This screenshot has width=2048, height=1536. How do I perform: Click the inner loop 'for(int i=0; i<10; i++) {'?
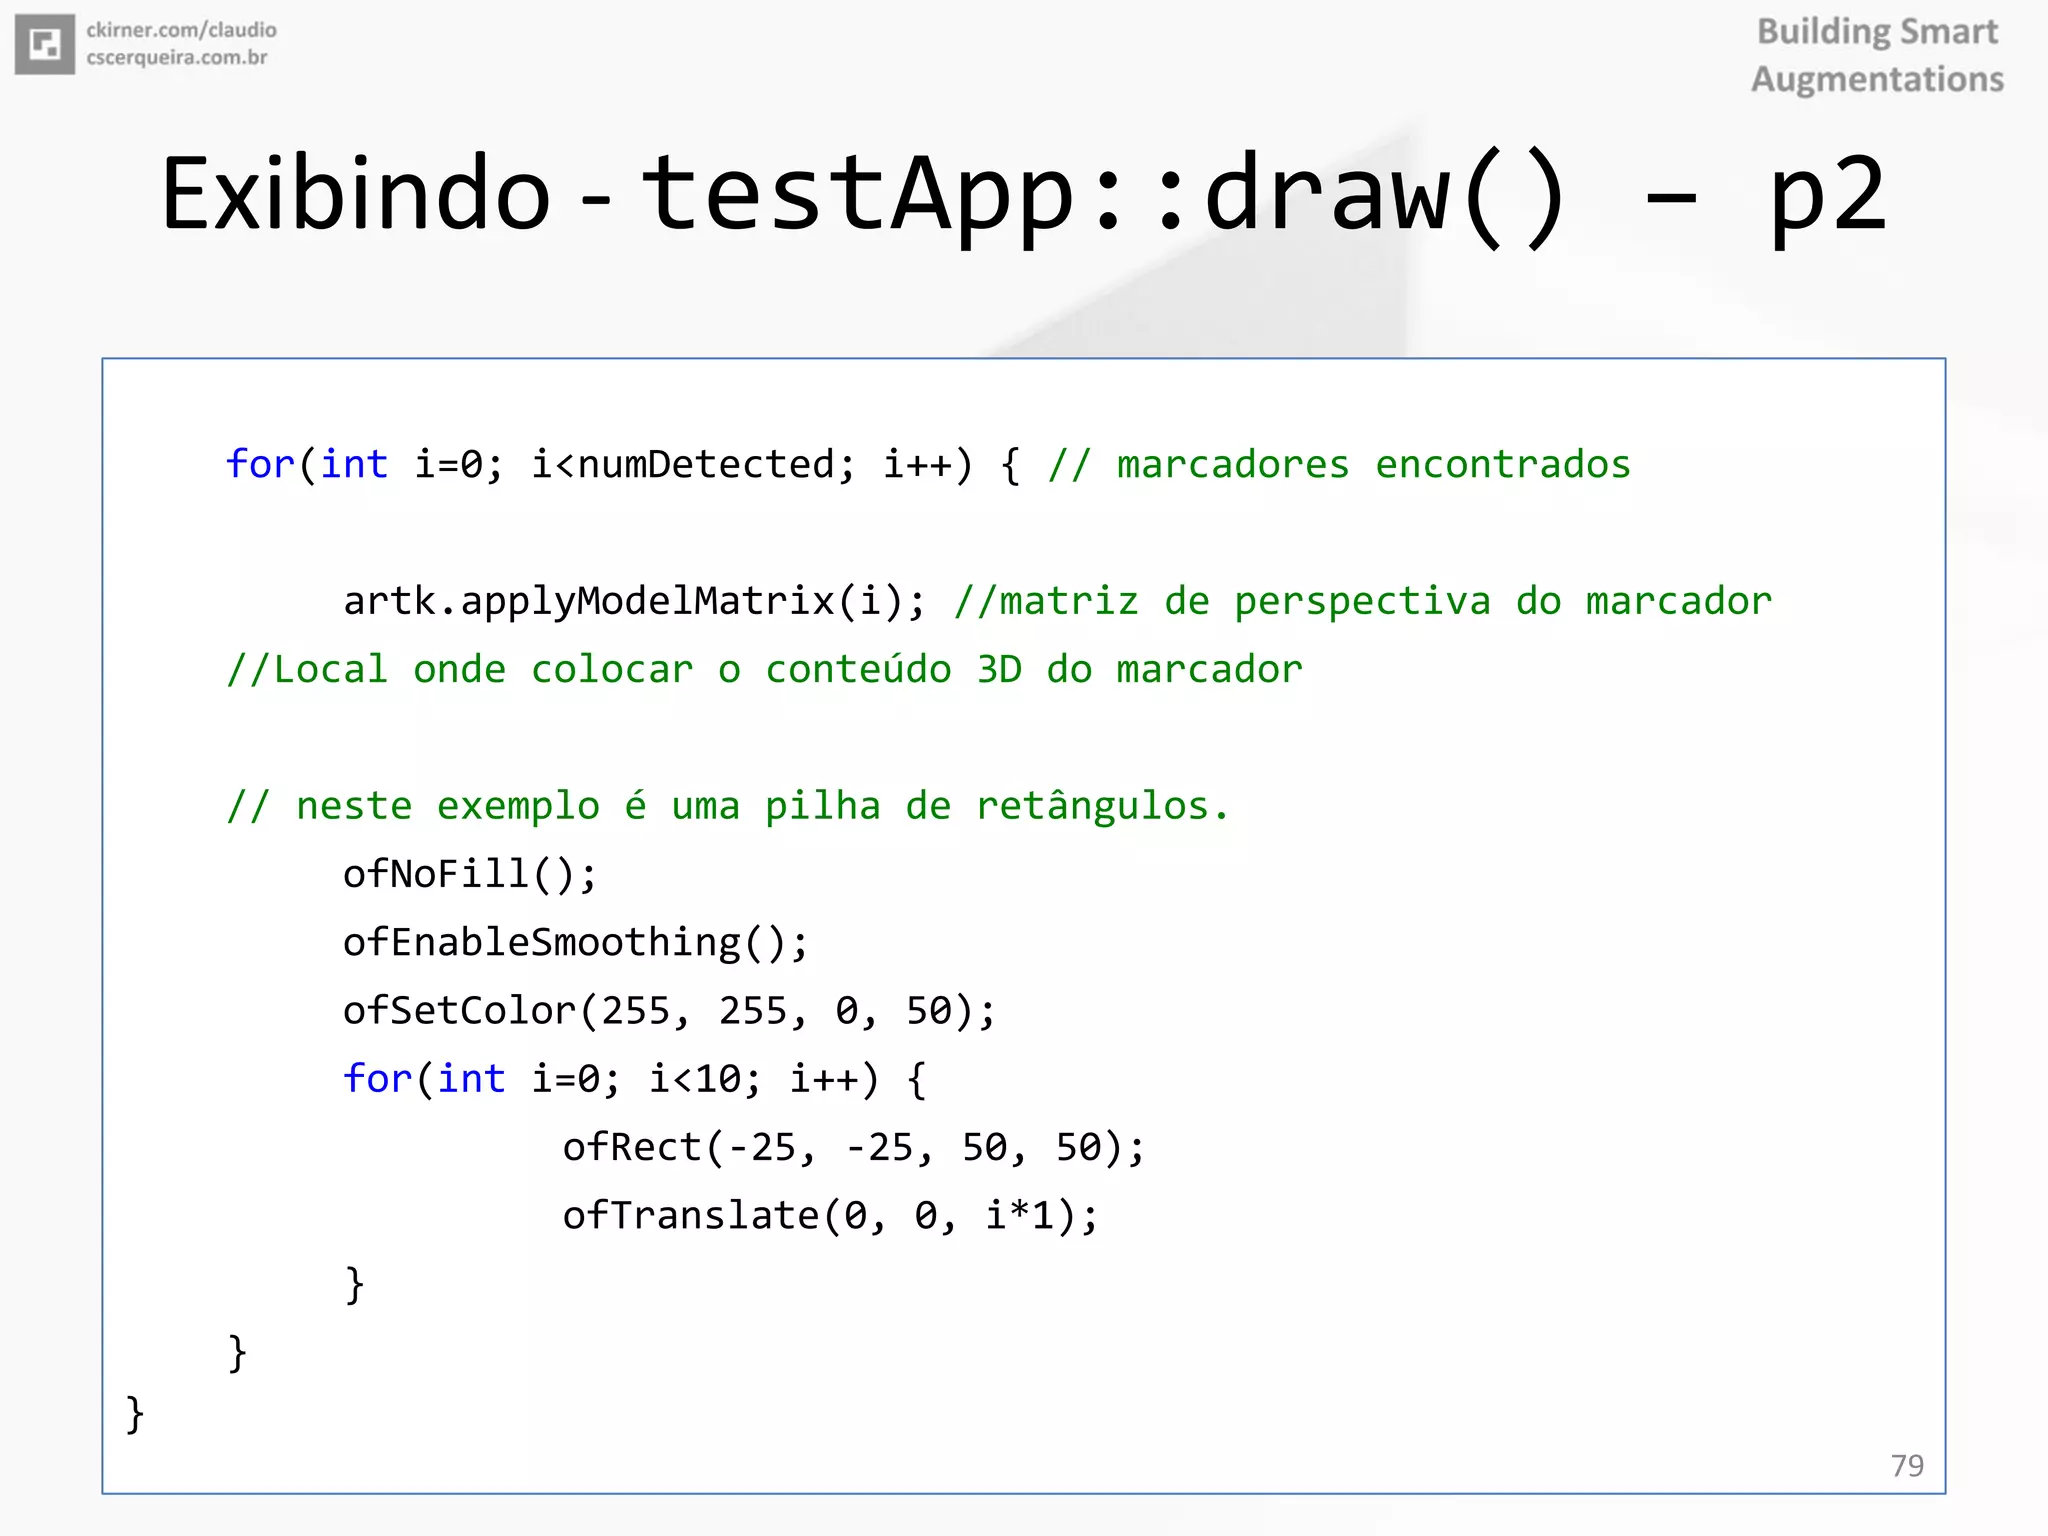pyautogui.click(x=635, y=1080)
